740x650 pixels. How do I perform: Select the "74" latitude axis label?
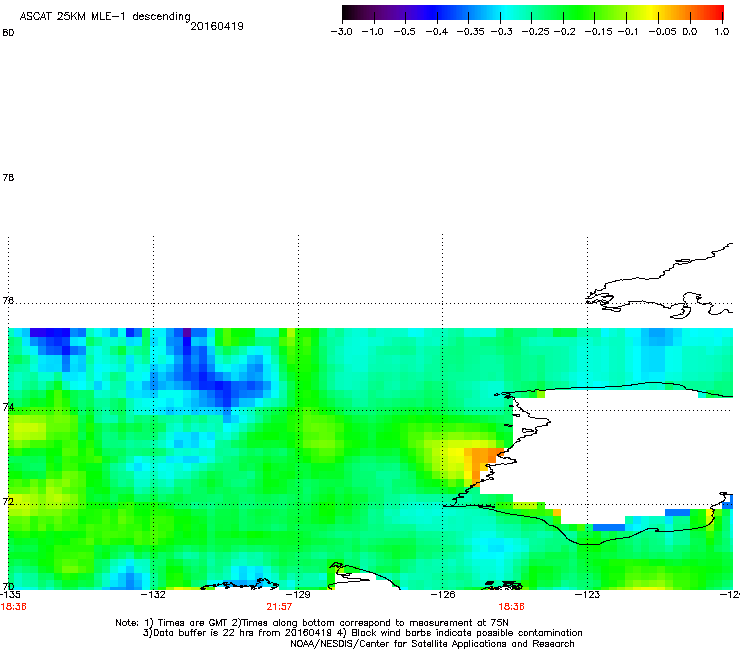[8, 407]
